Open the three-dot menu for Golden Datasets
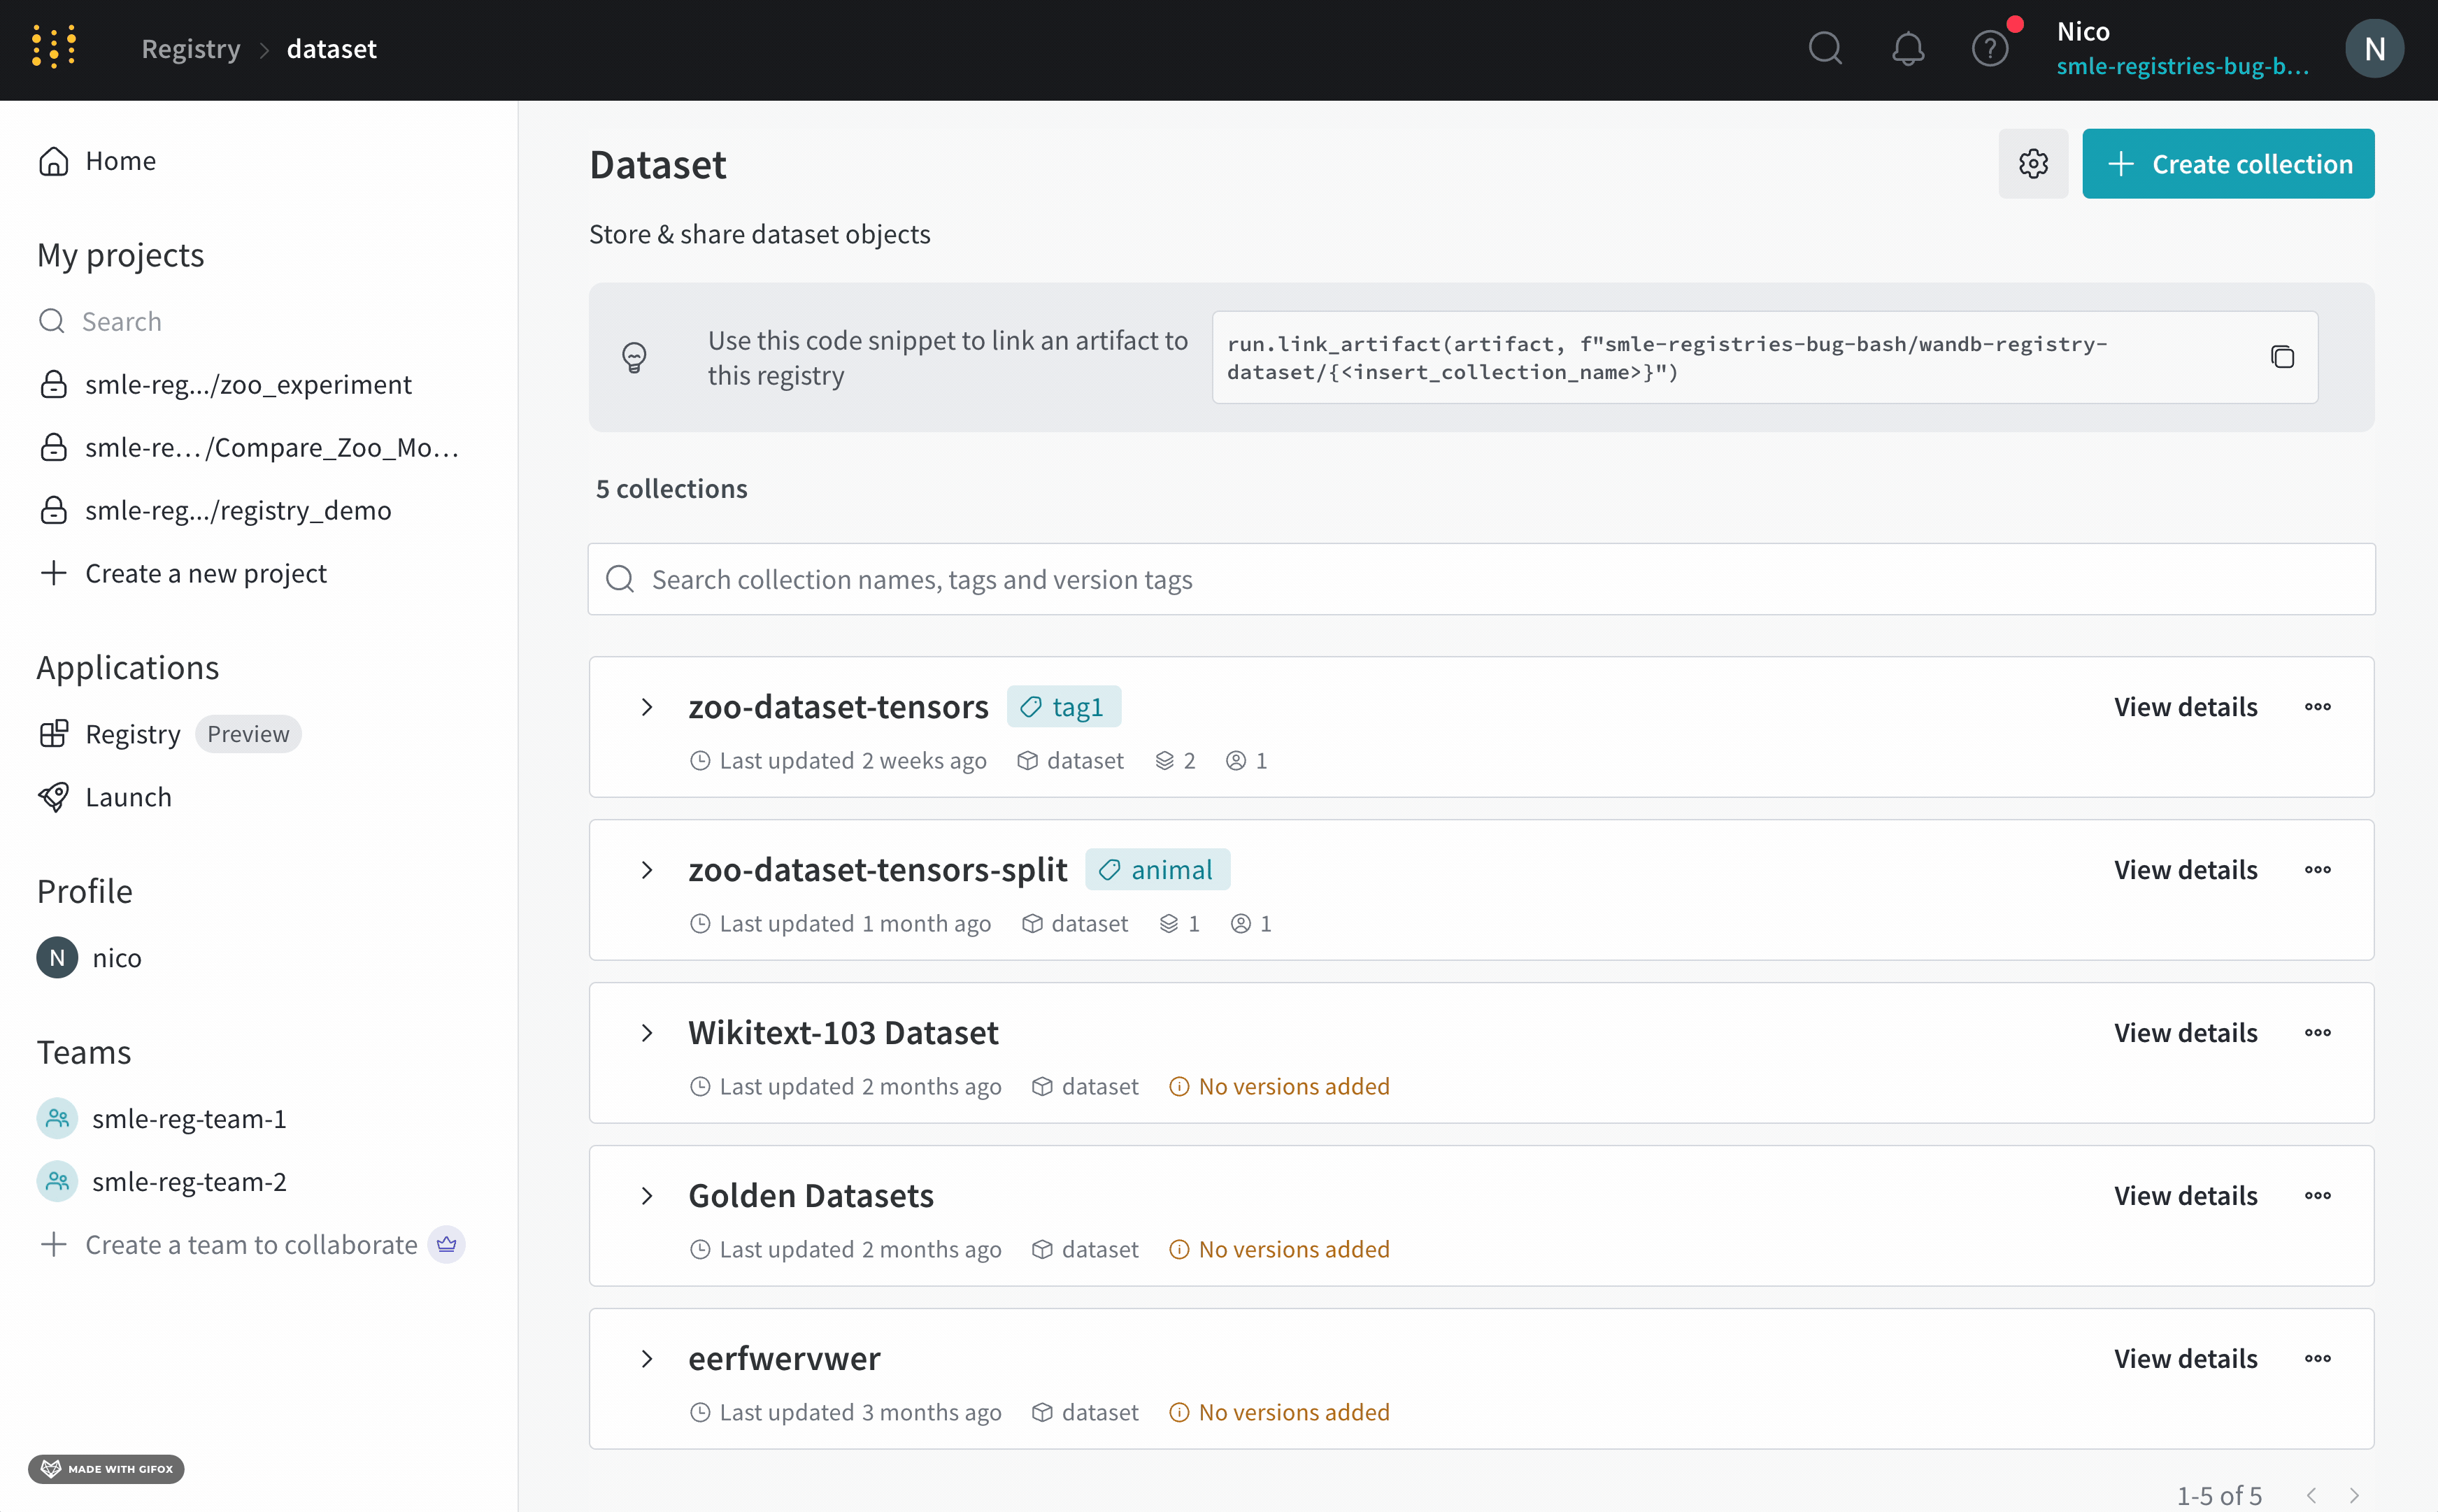The height and width of the screenshot is (1512, 2438). coord(2318,1194)
